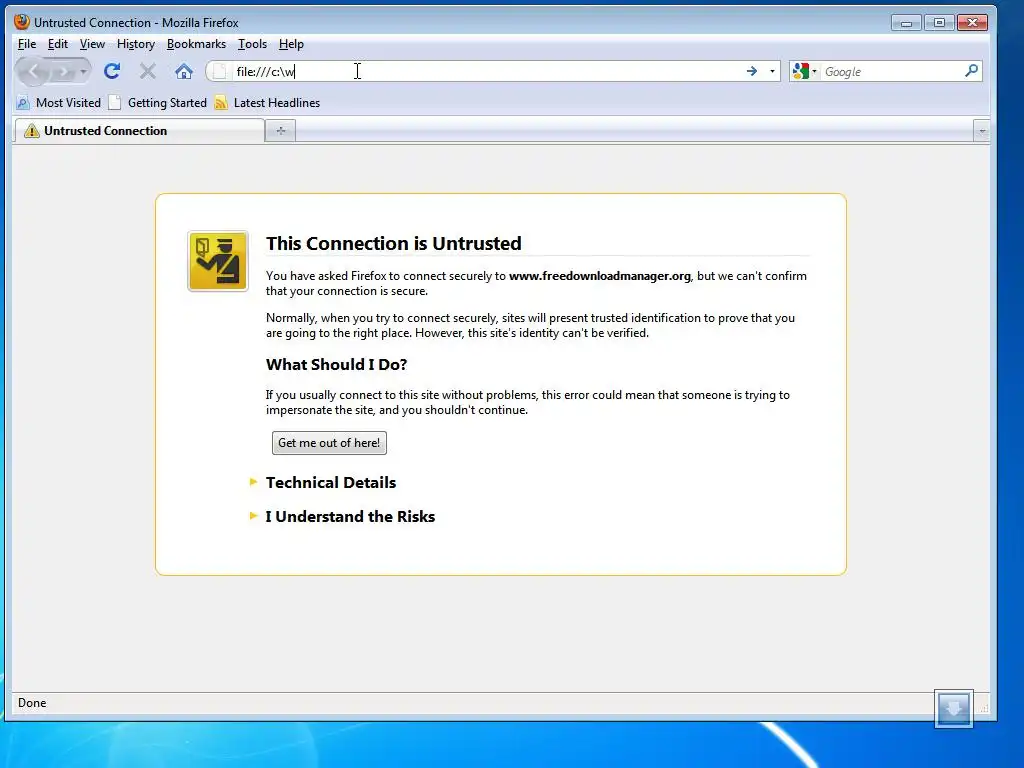1024x768 pixels.
Task: Click the Reload page icon
Action: point(112,71)
